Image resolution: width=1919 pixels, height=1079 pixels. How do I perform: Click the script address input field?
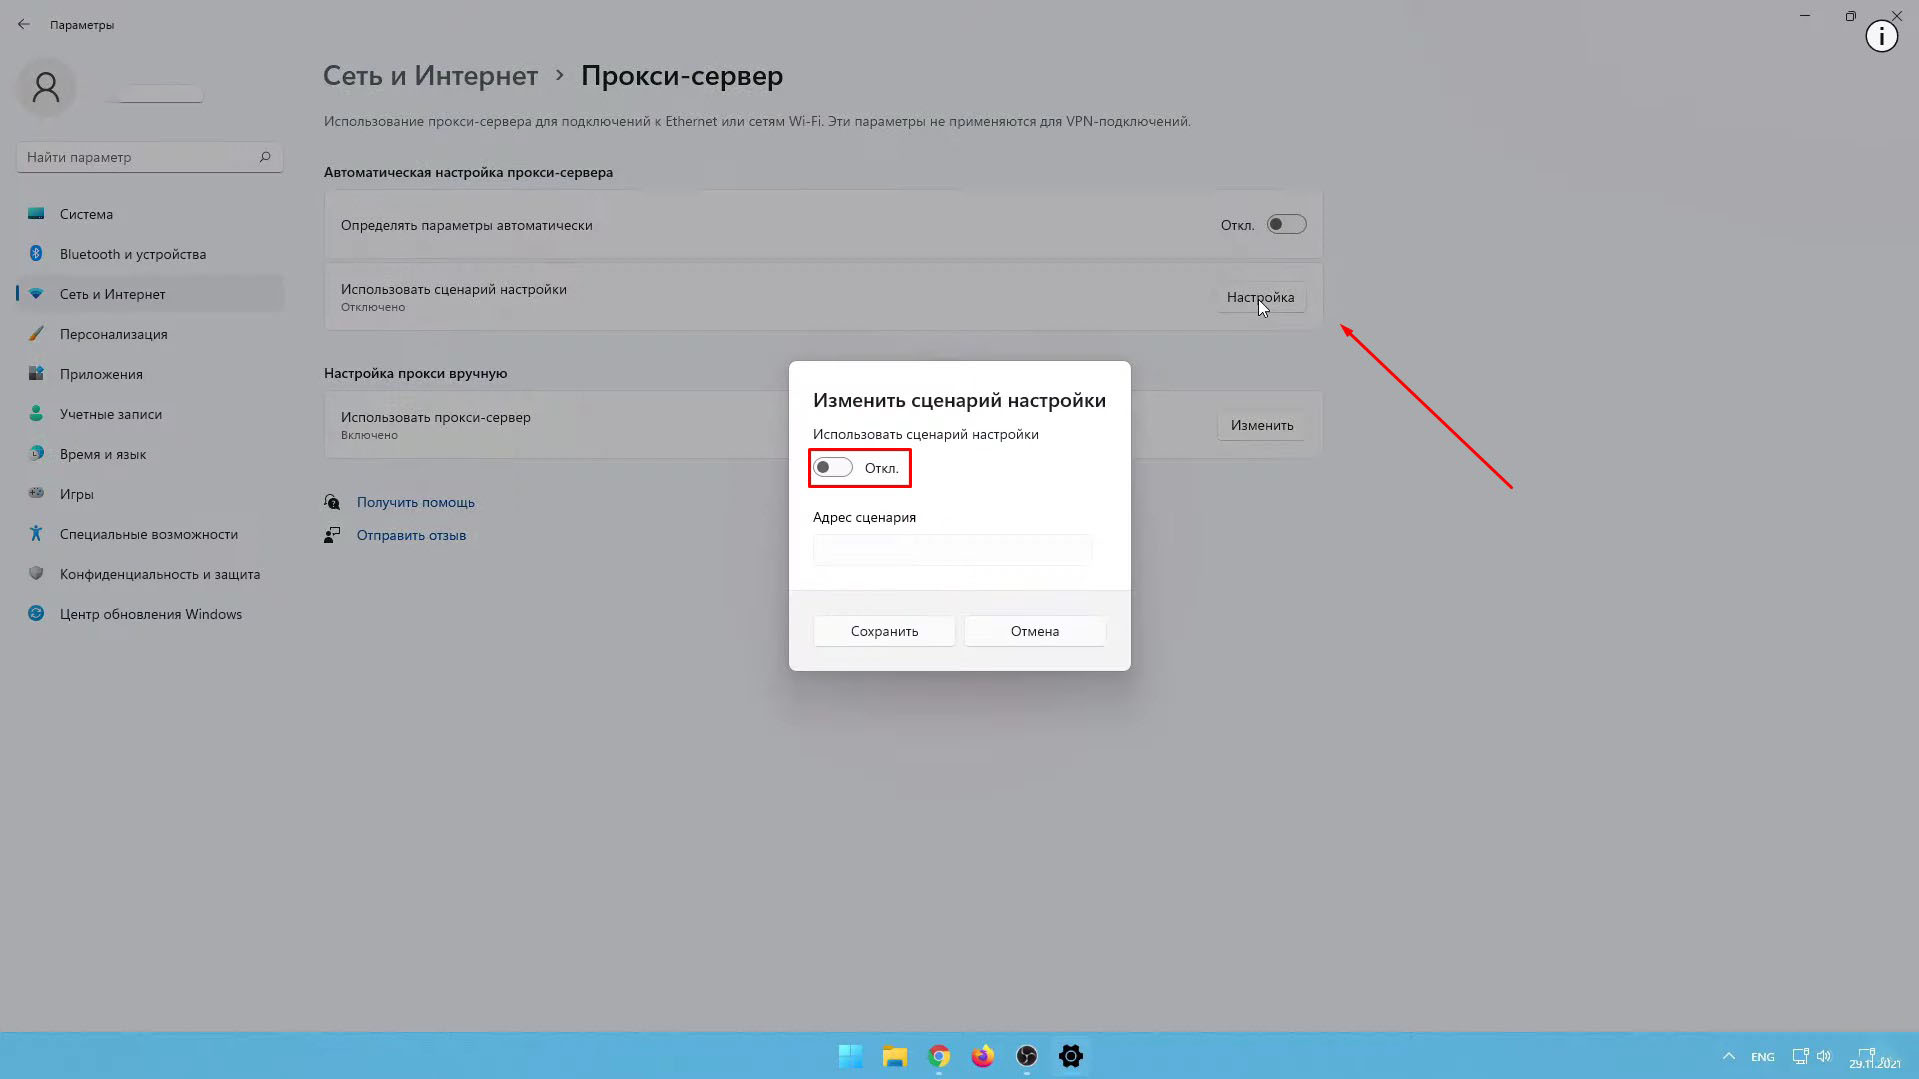click(x=952, y=549)
